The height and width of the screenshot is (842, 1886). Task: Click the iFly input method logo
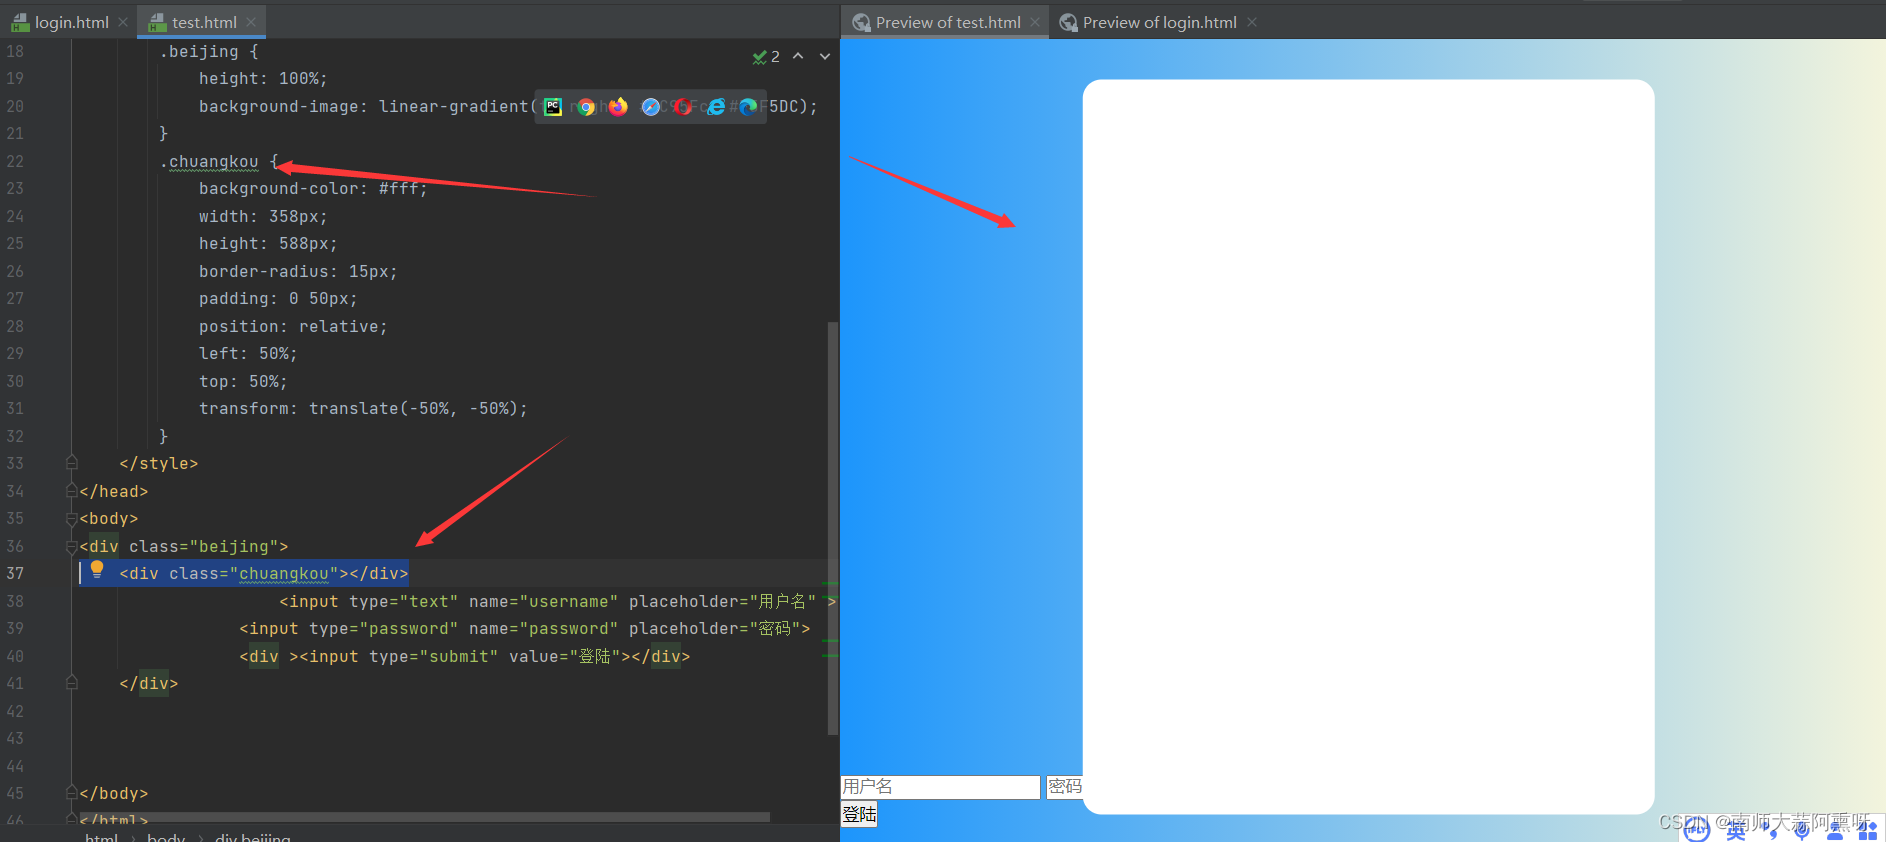(x=1696, y=829)
